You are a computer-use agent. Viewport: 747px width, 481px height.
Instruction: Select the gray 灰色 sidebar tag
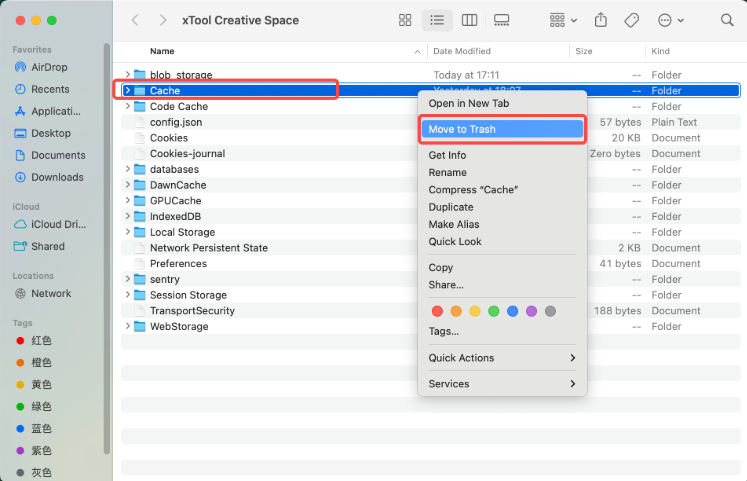(x=33, y=471)
